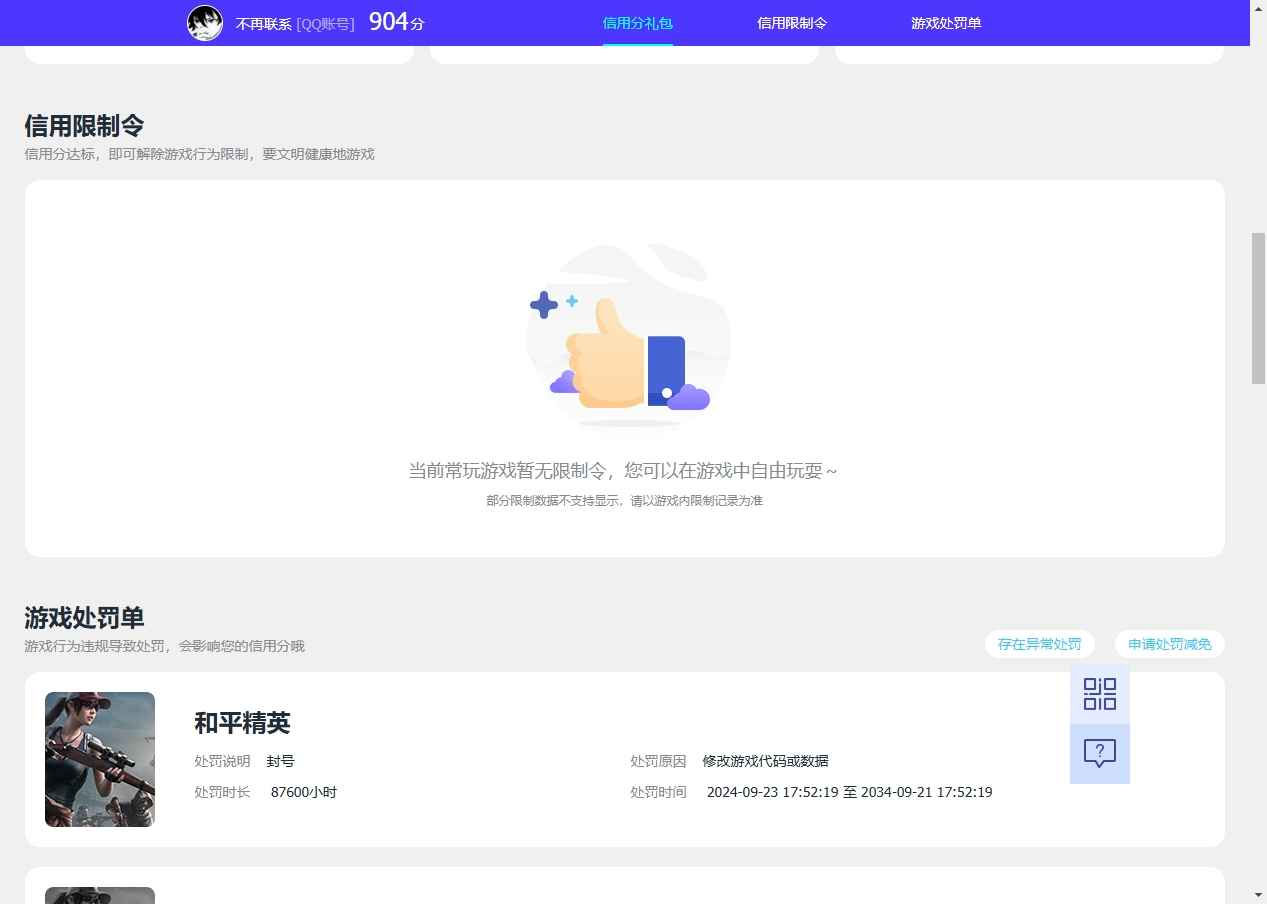
Task: Click the 处罚时长 label
Action: coord(222,792)
